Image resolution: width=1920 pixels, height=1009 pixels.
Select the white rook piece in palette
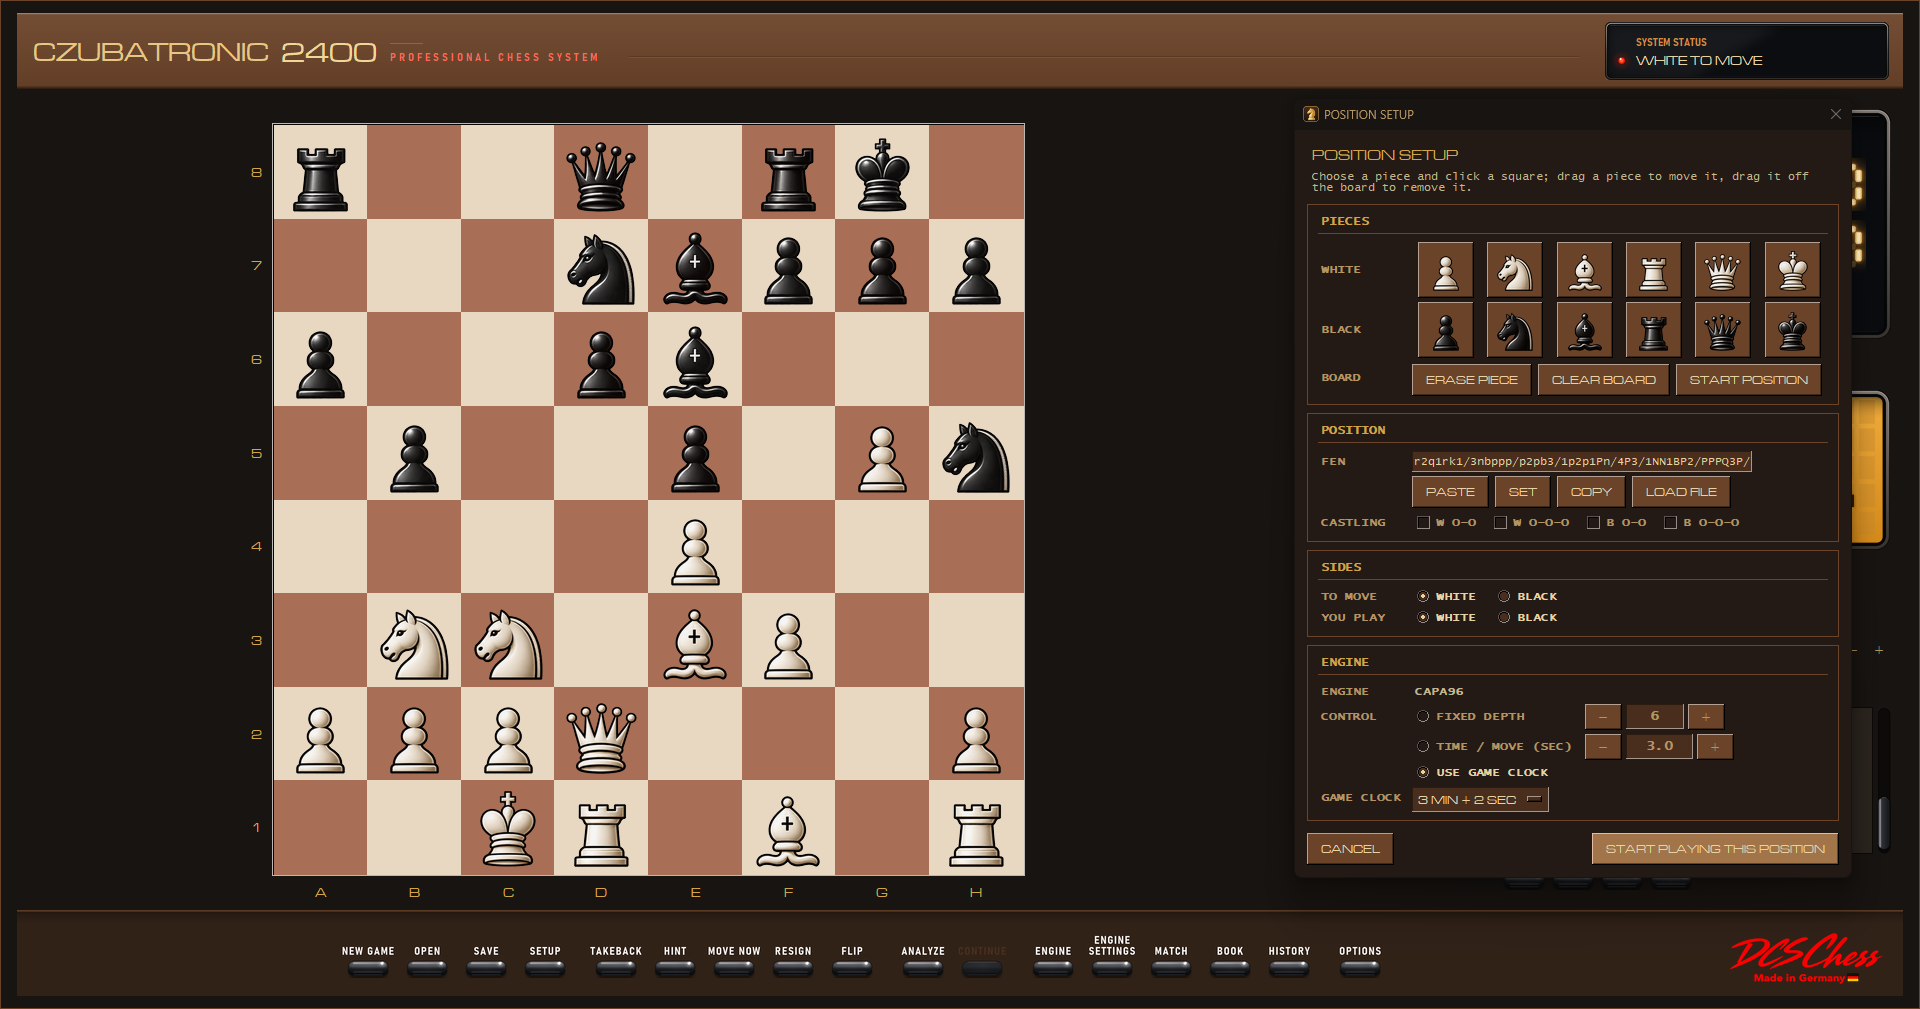tap(1653, 270)
